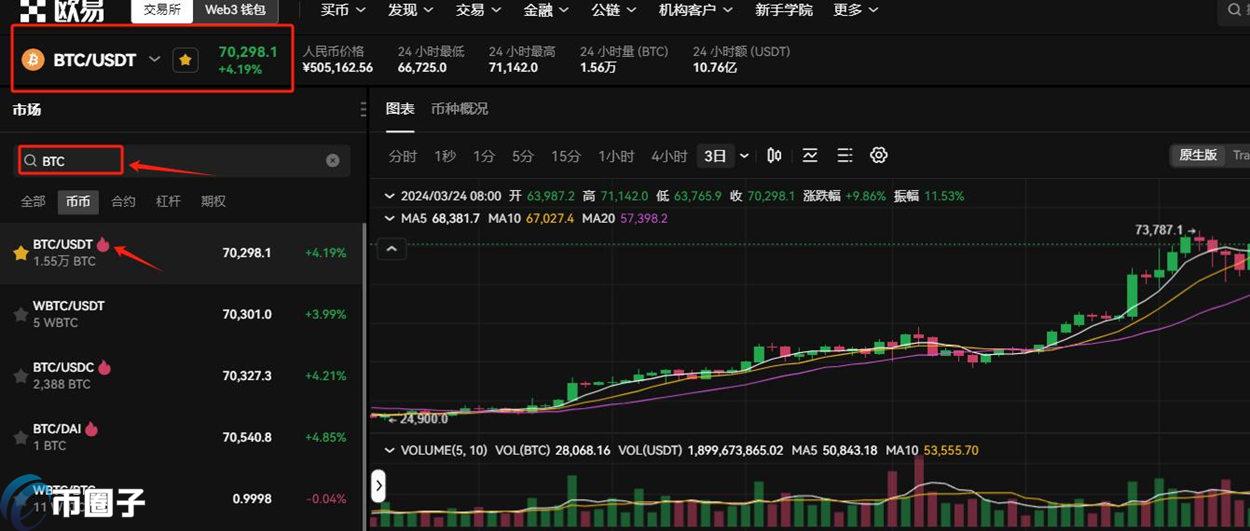Open the time interval dropdown after 3日
Screen dimensions: 1250x531
click(x=744, y=156)
